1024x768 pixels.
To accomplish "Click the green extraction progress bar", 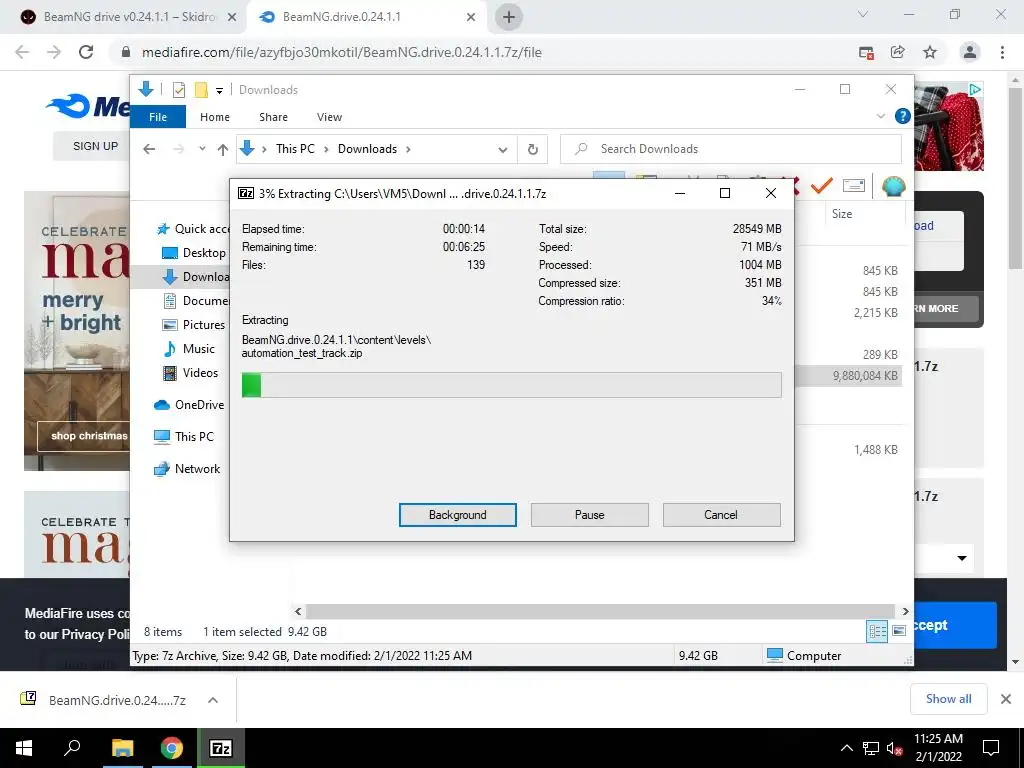I will (511, 385).
